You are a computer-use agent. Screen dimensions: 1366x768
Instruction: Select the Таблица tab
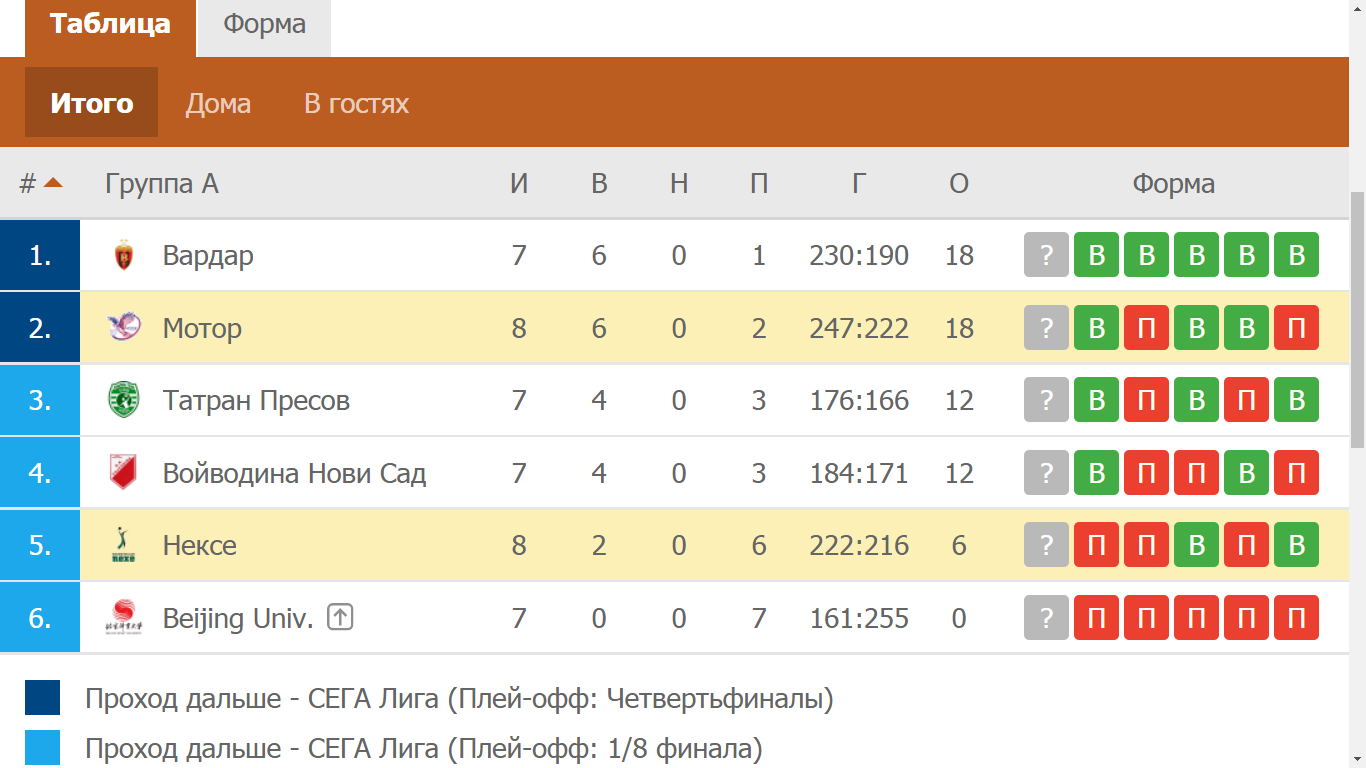pyautogui.click(x=110, y=25)
